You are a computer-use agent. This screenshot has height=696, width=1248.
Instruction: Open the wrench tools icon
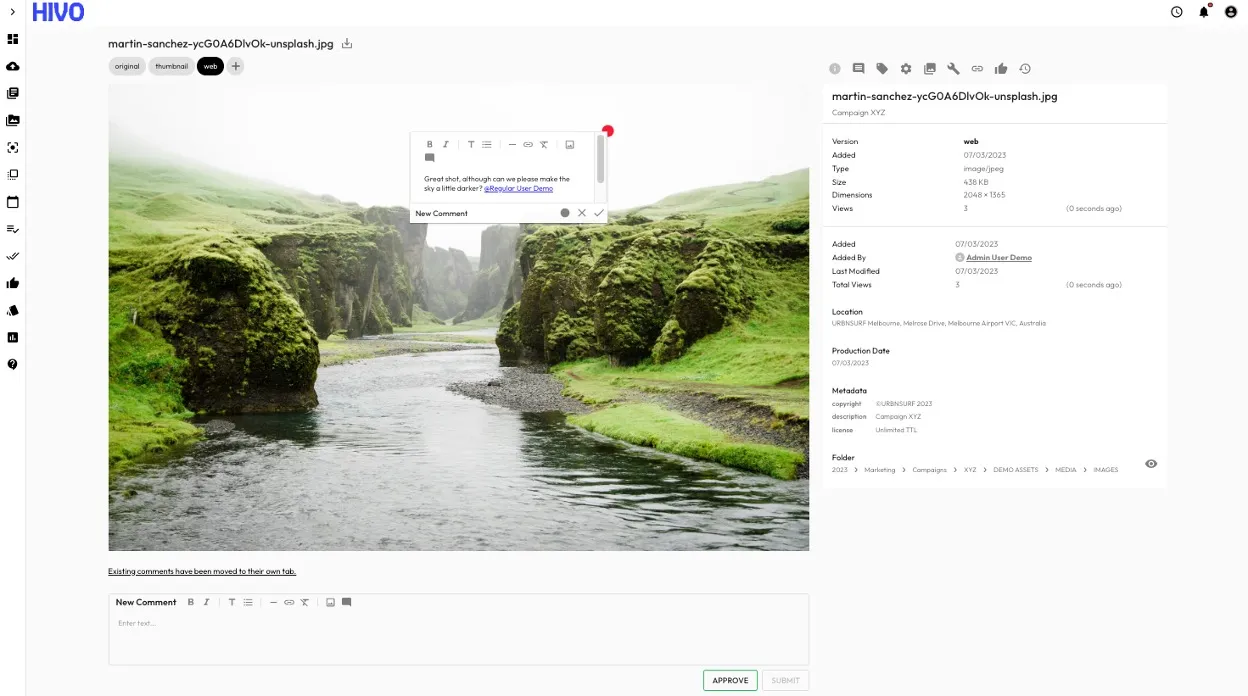pyautogui.click(x=953, y=69)
